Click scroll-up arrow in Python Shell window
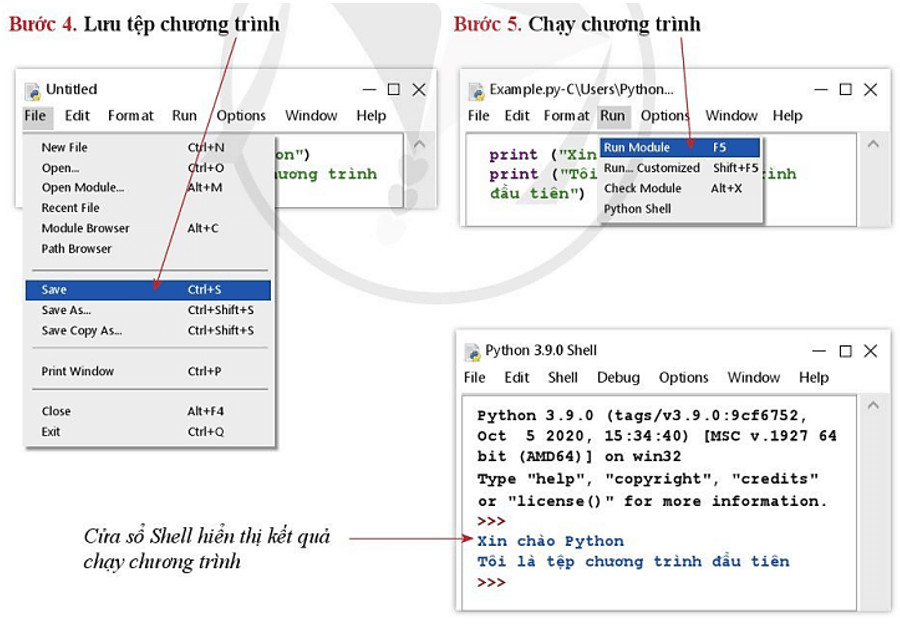The image size is (900, 624). [873, 405]
